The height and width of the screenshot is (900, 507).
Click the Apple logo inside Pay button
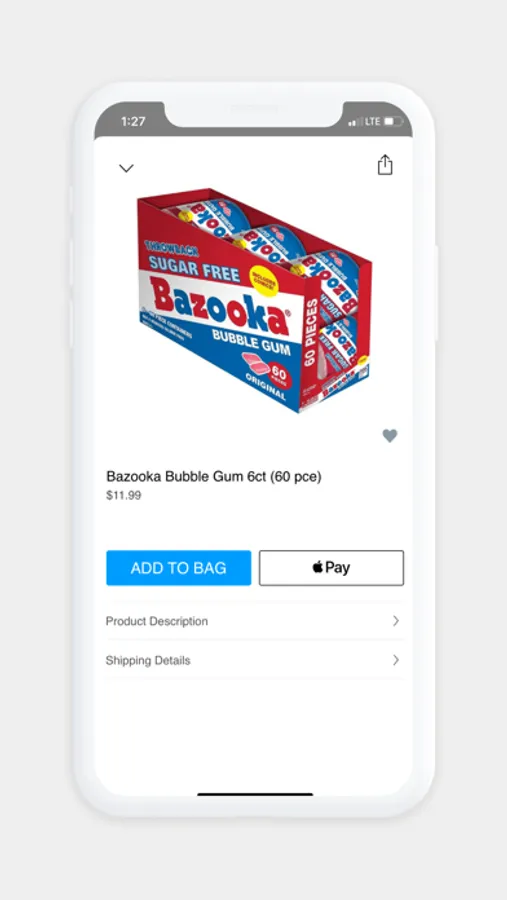[x=318, y=567]
